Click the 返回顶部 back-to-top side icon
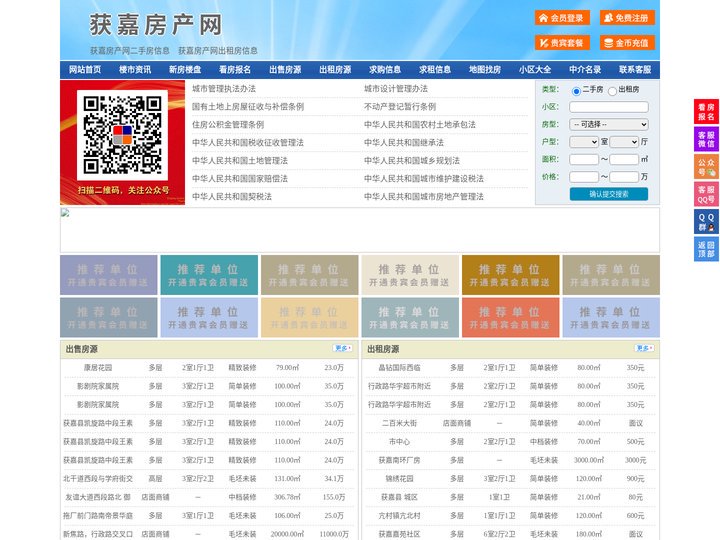The image size is (720, 540). point(706,249)
